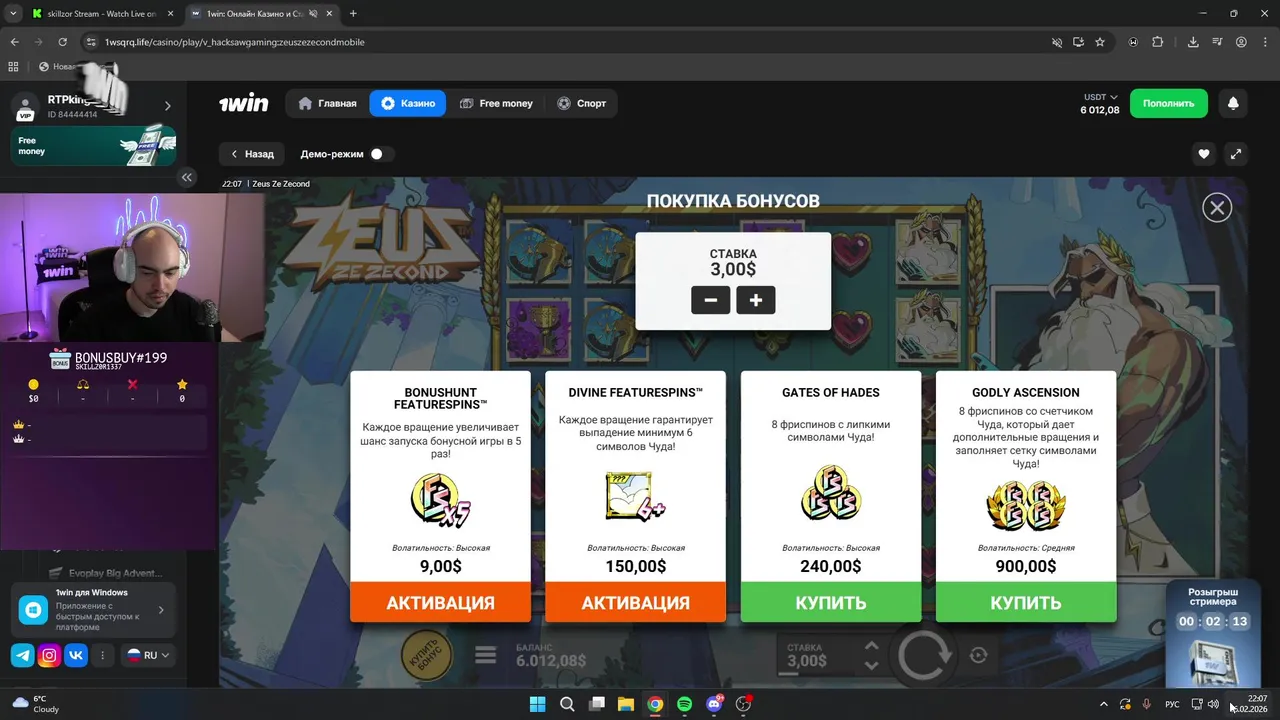This screenshot has width=1280, height=720.
Task: Open the Chrome profile icon
Action: pyautogui.click(x=1241, y=42)
